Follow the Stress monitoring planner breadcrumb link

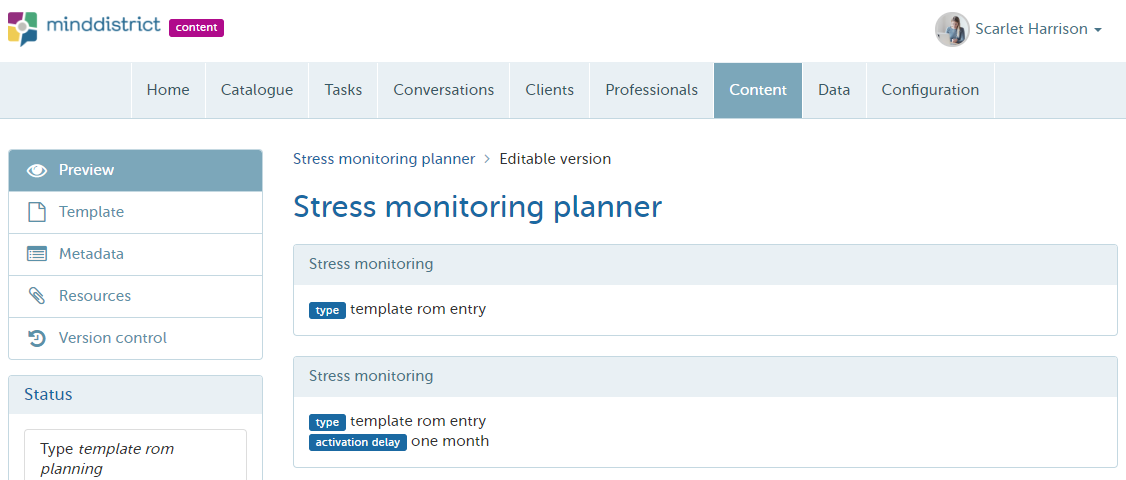[384, 159]
